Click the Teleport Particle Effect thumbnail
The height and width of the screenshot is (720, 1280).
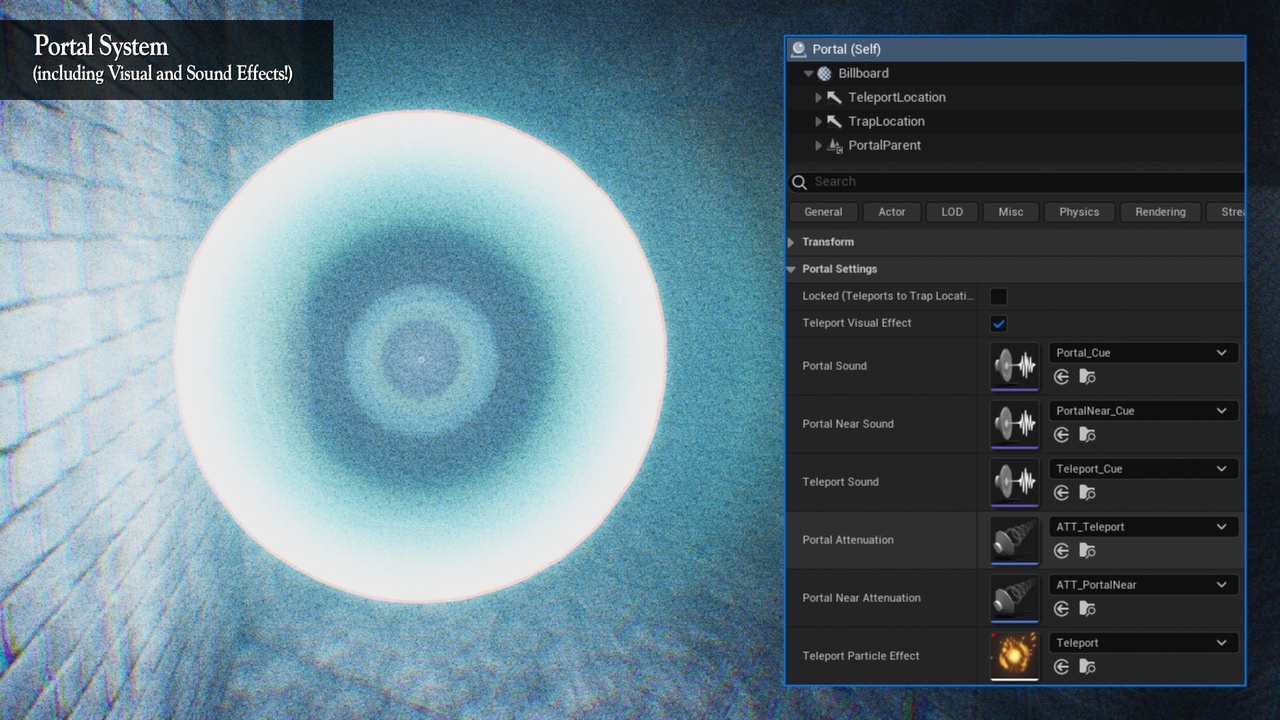click(1014, 655)
